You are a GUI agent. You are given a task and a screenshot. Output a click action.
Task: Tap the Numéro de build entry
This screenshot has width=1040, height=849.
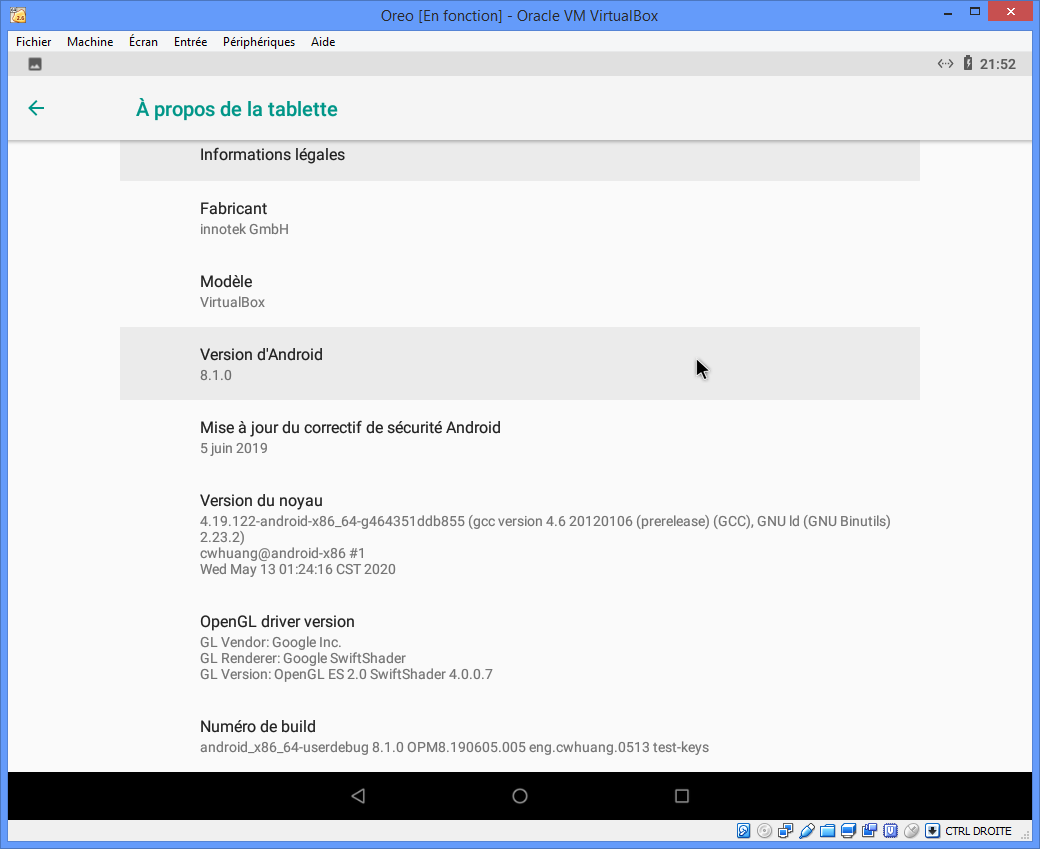[x=520, y=736]
